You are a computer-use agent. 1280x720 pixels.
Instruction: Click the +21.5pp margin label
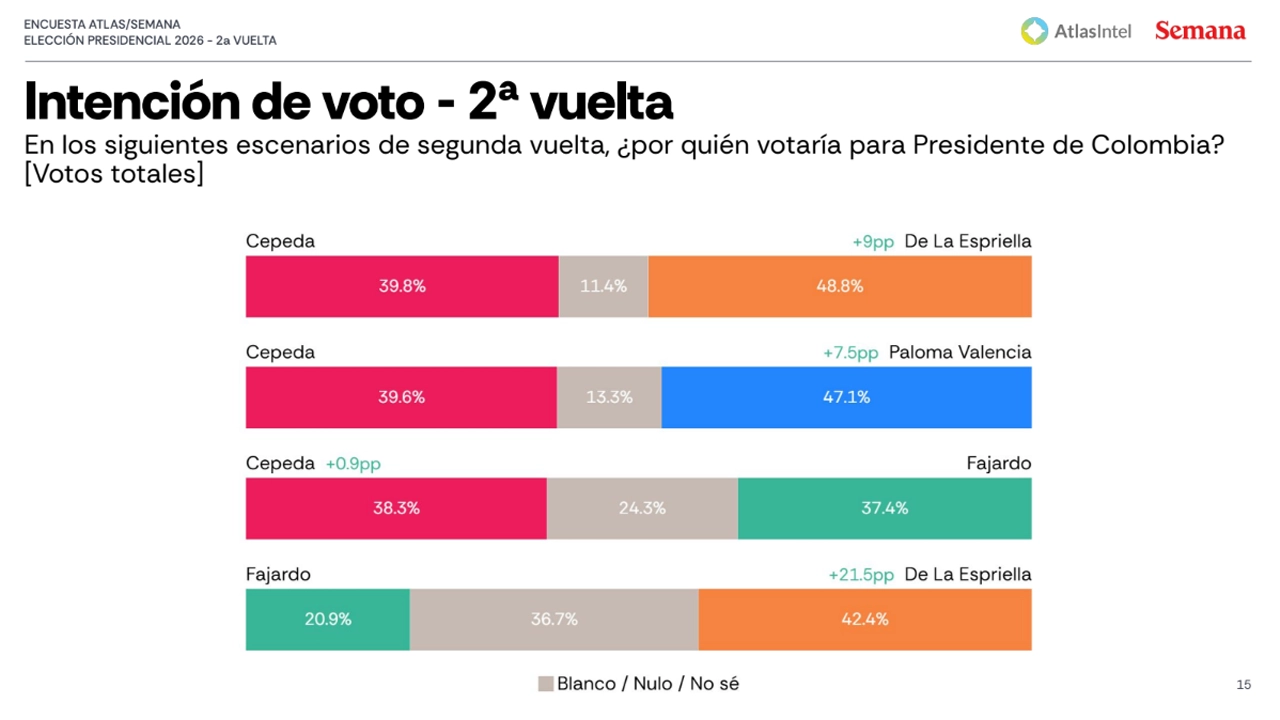coord(861,575)
